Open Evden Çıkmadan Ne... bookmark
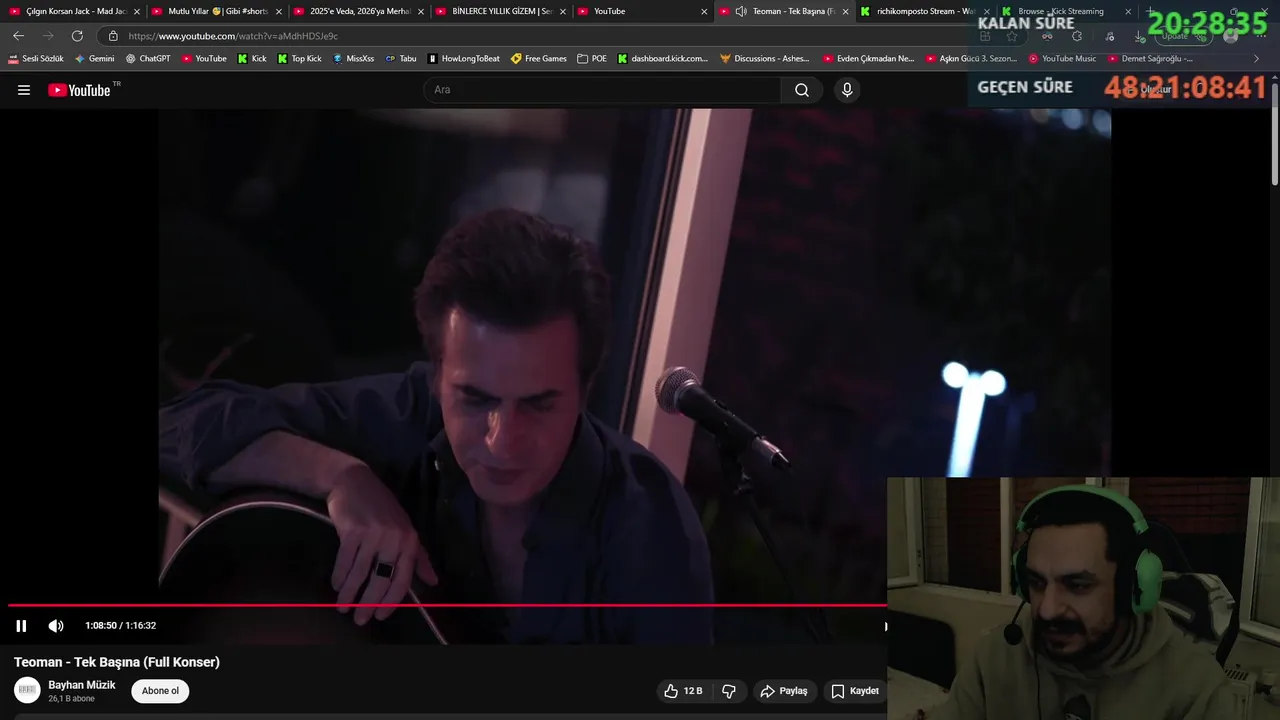Viewport: 1280px width, 720px height. click(x=868, y=59)
